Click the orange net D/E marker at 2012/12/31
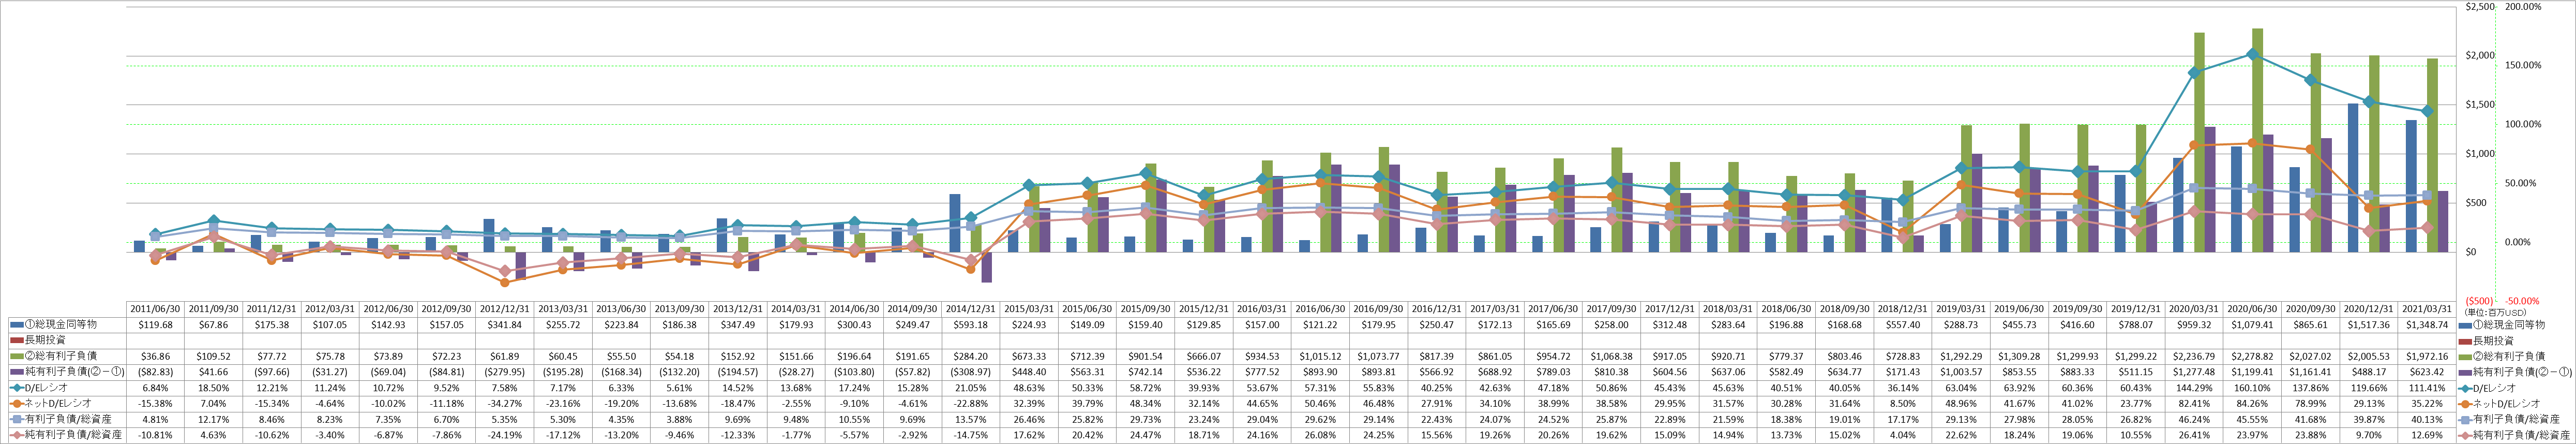2576x444 pixels. point(505,283)
